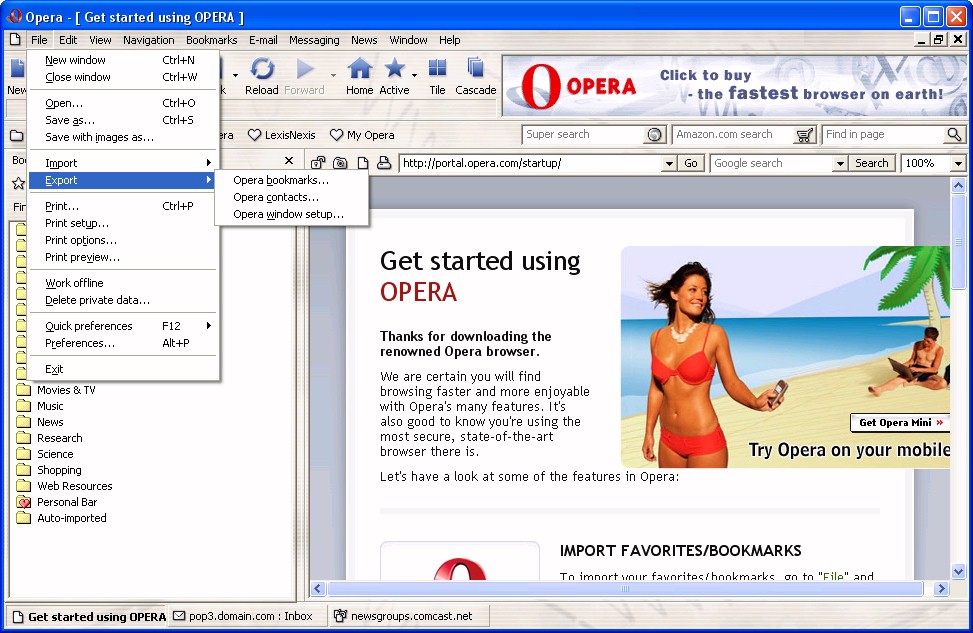This screenshot has width=973, height=633.
Task: Click in the Amazon.com search field
Action: 733,135
